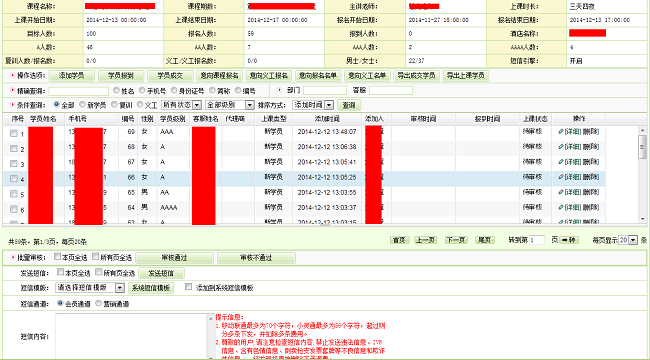Open the 详细 pencil icon for row 3
The width and height of the screenshot is (650, 360).
561,162
